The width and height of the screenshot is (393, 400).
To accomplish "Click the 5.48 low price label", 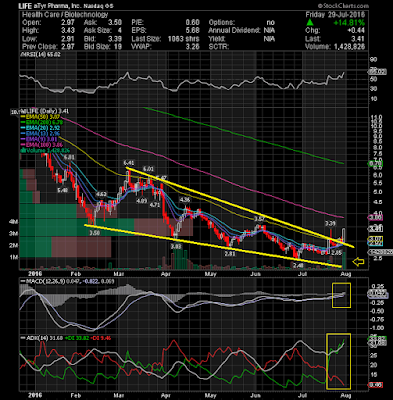I will pyautogui.click(x=62, y=190).
